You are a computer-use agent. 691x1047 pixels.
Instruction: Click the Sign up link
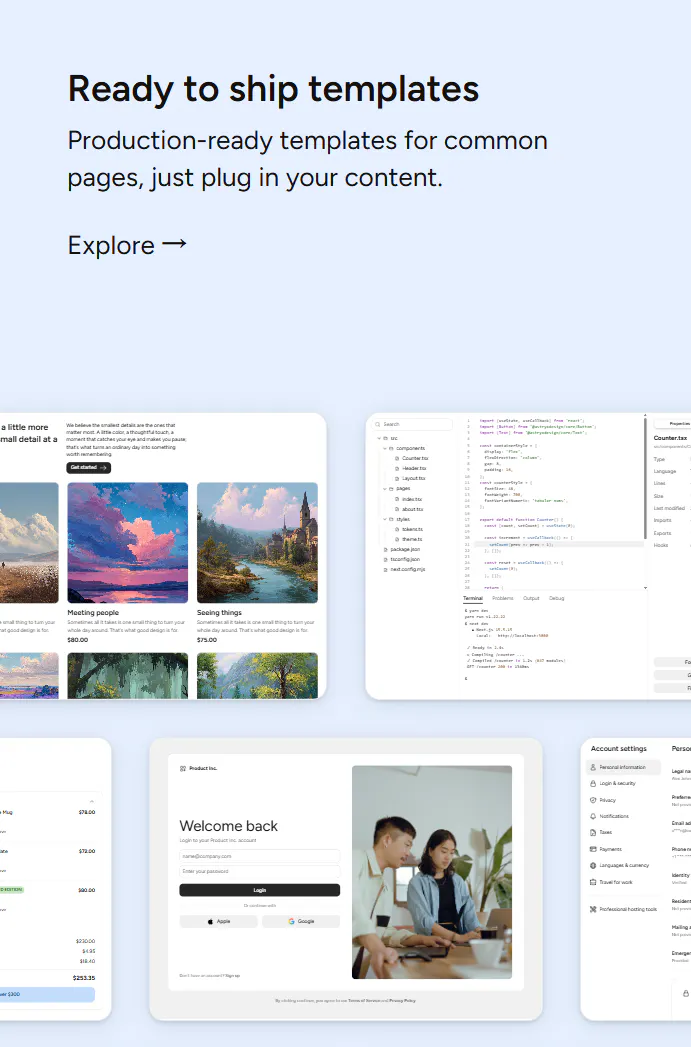click(x=232, y=976)
